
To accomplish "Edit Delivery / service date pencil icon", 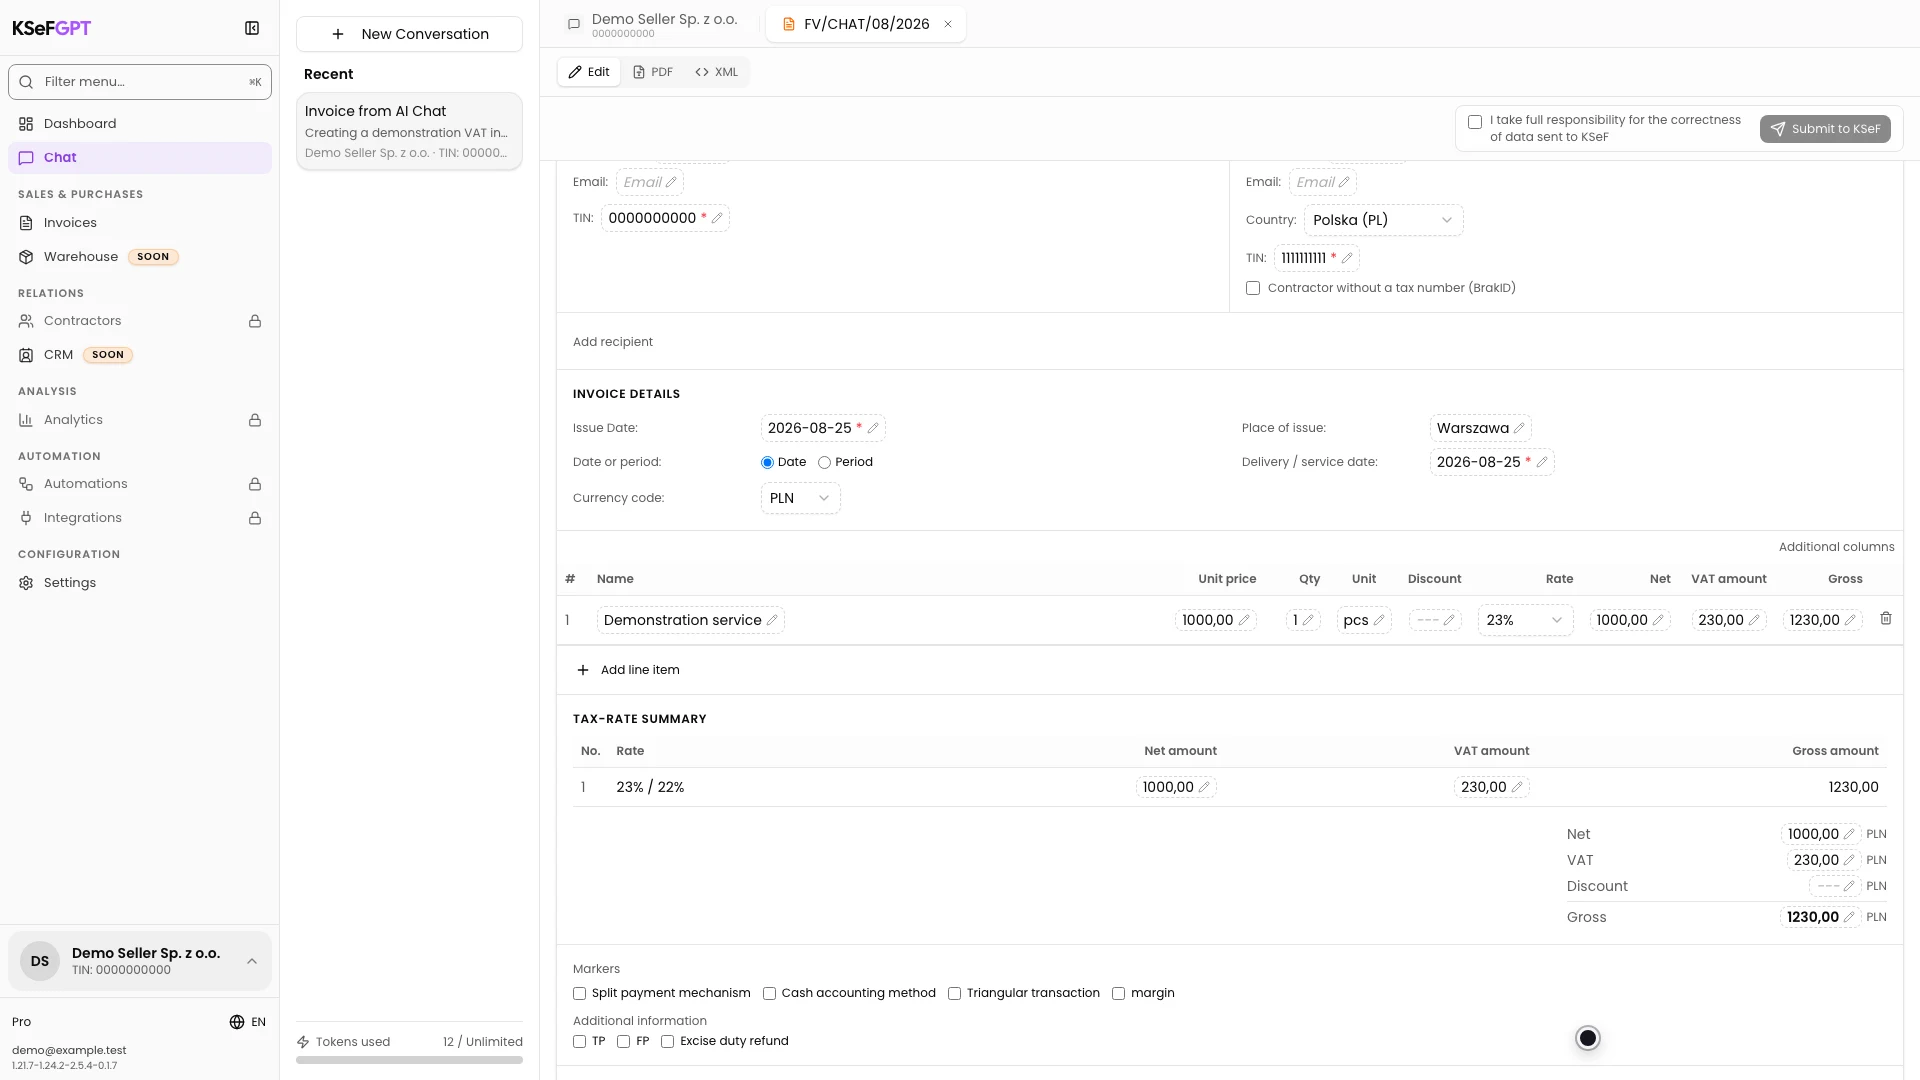I will point(1542,462).
